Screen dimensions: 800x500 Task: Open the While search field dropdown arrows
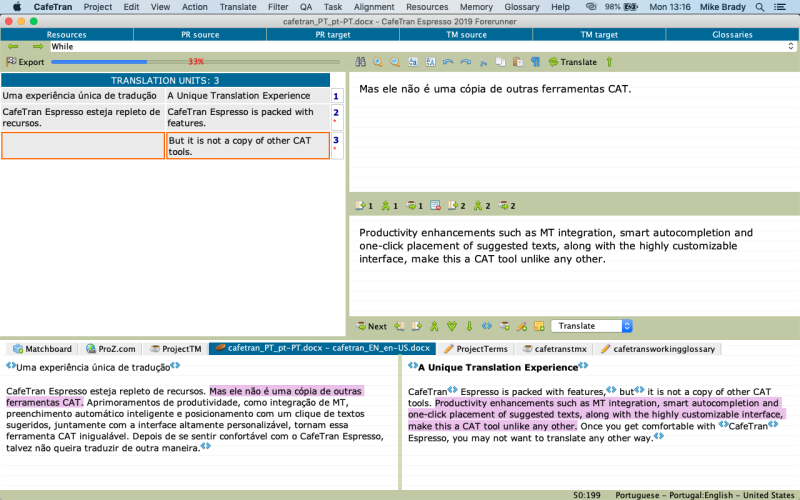coord(790,46)
